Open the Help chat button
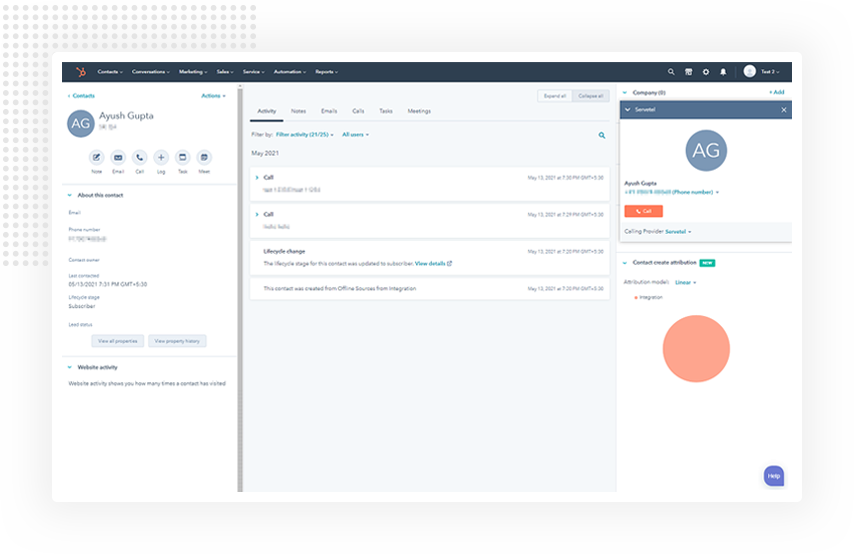 [x=774, y=476]
